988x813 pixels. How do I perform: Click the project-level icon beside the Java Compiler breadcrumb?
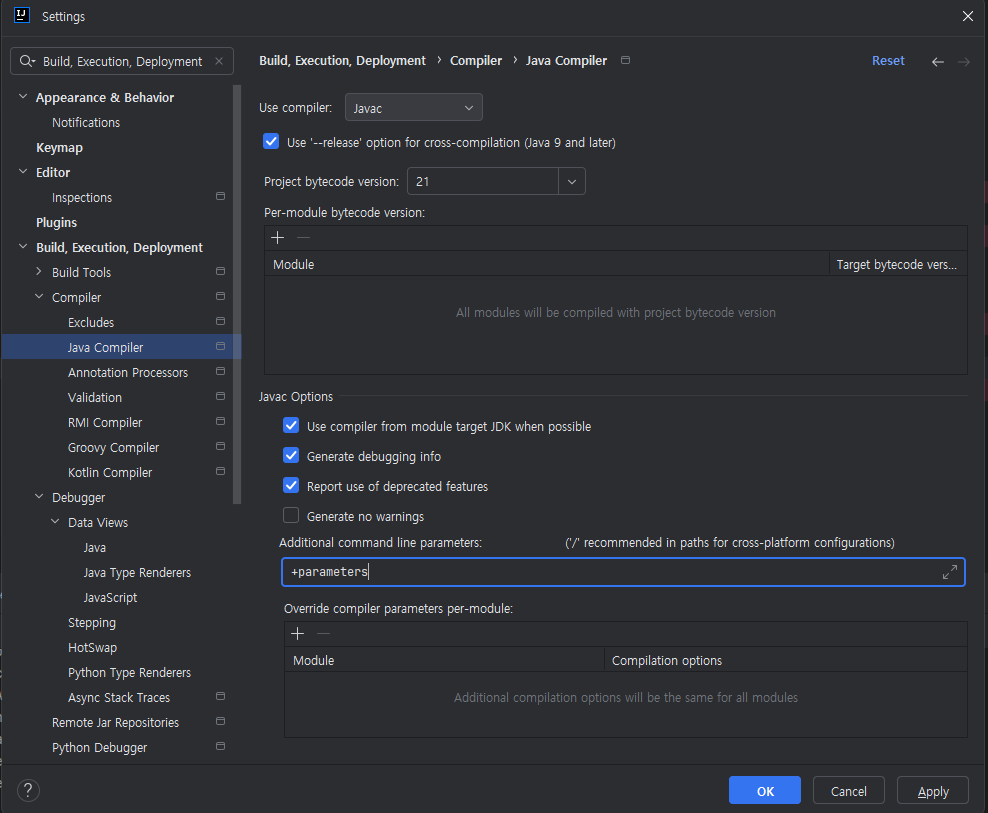coord(626,61)
